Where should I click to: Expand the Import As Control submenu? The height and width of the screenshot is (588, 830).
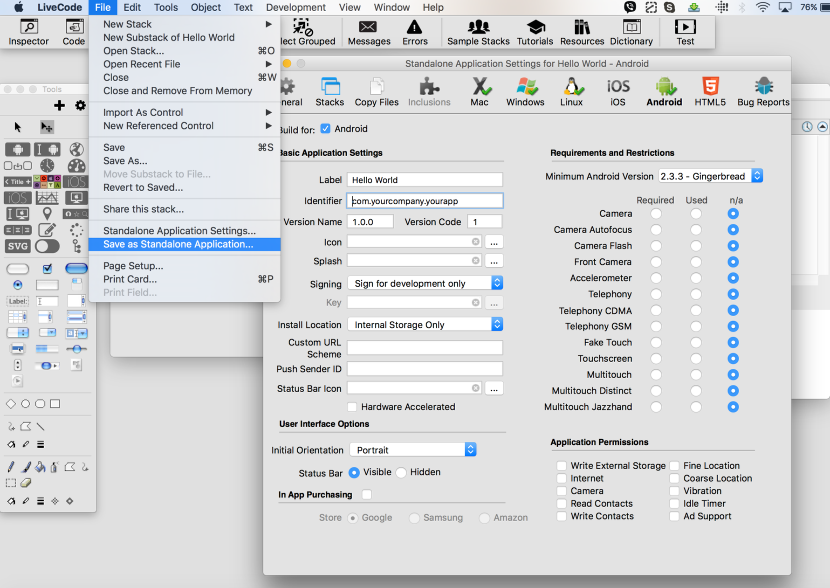185,112
